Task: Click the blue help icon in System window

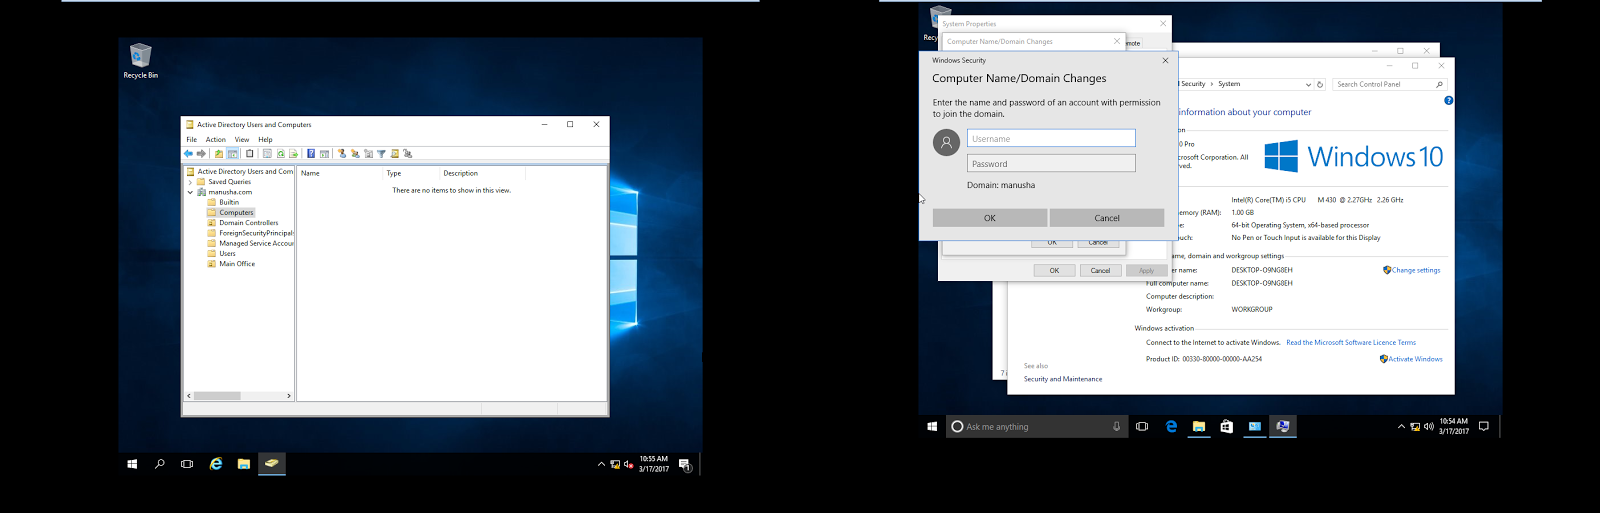Action: point(1448,100)
